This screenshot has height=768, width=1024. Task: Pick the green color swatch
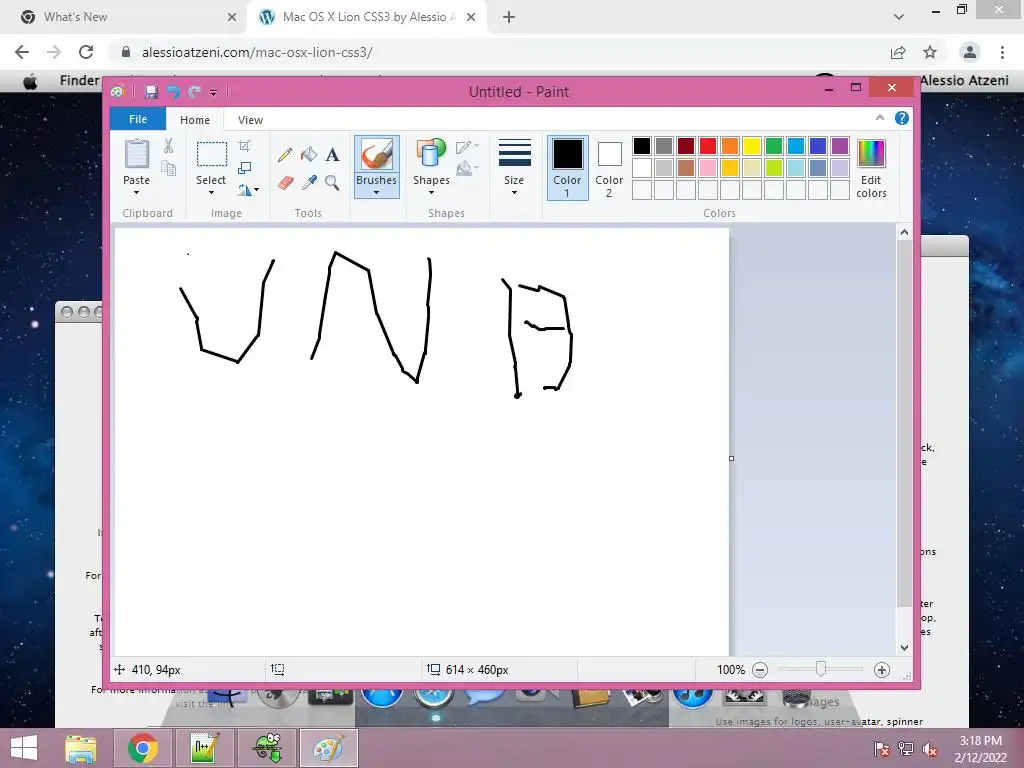tap(773, 146)
